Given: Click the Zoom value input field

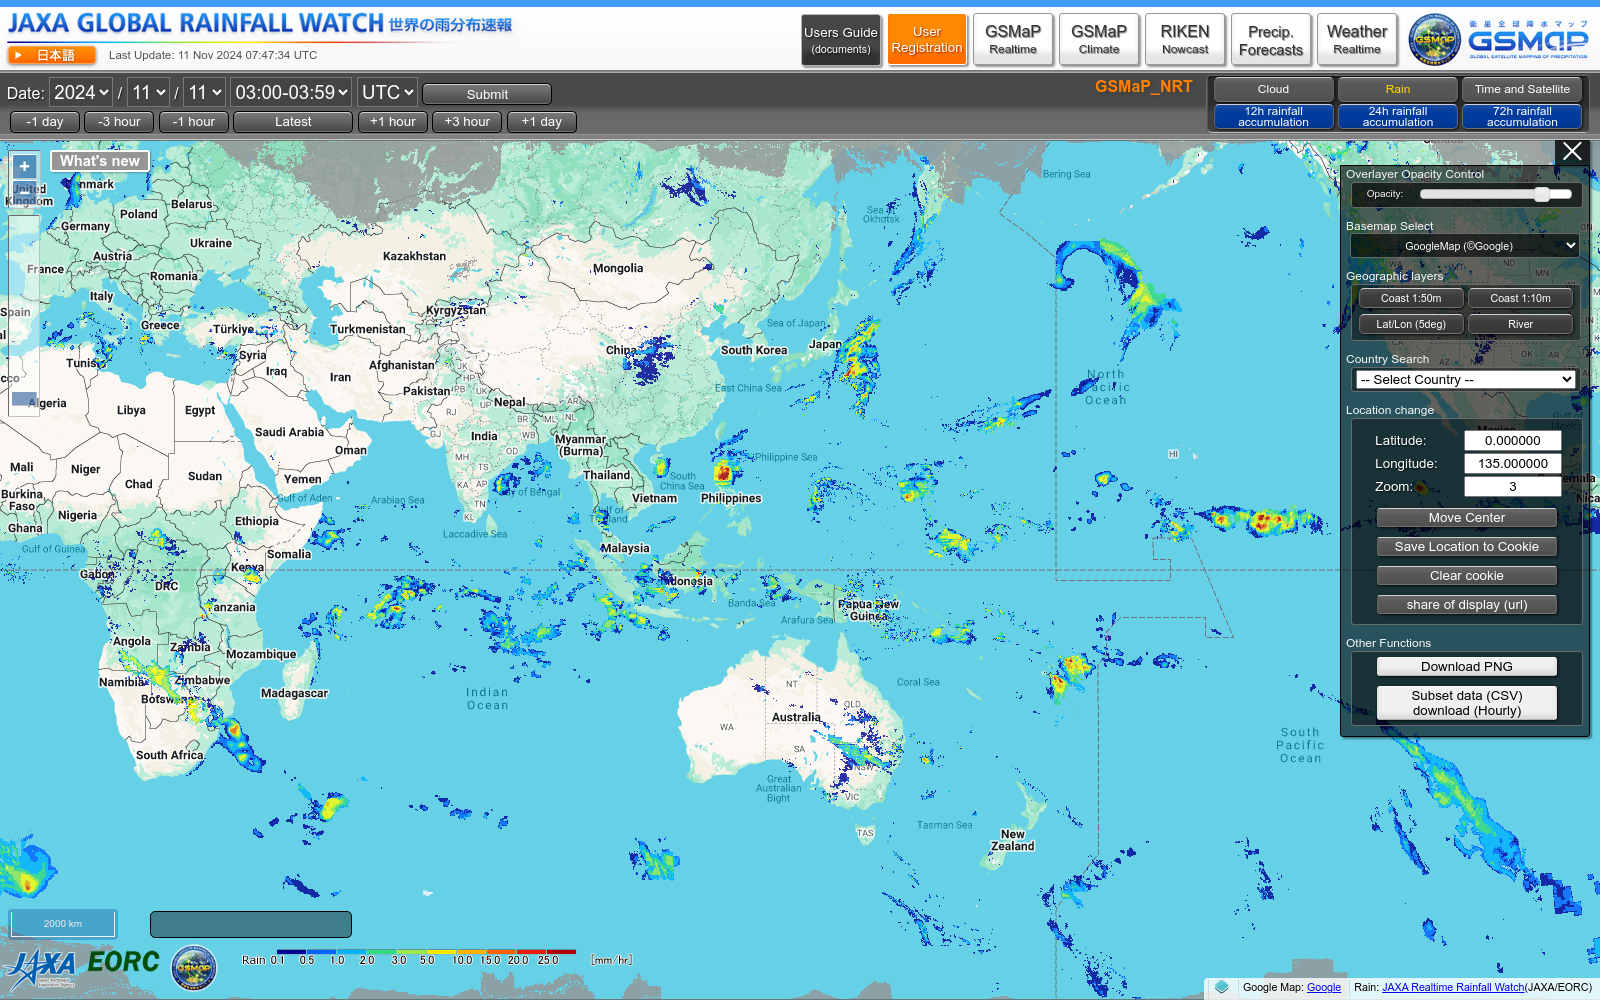Looking at the screenshot, I should pyautogui.click(x=1512, y=487).
